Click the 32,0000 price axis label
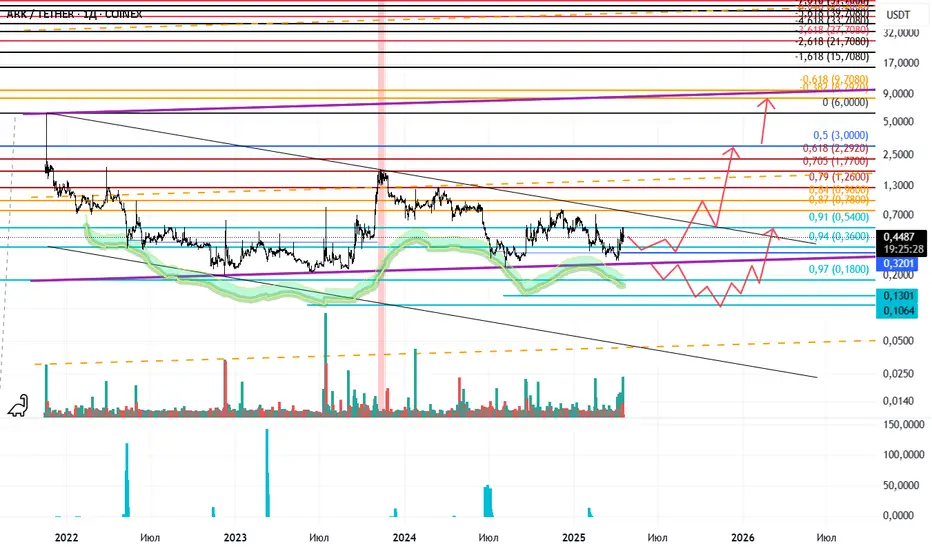The image size is (932, 550). (x=901, y=33)
